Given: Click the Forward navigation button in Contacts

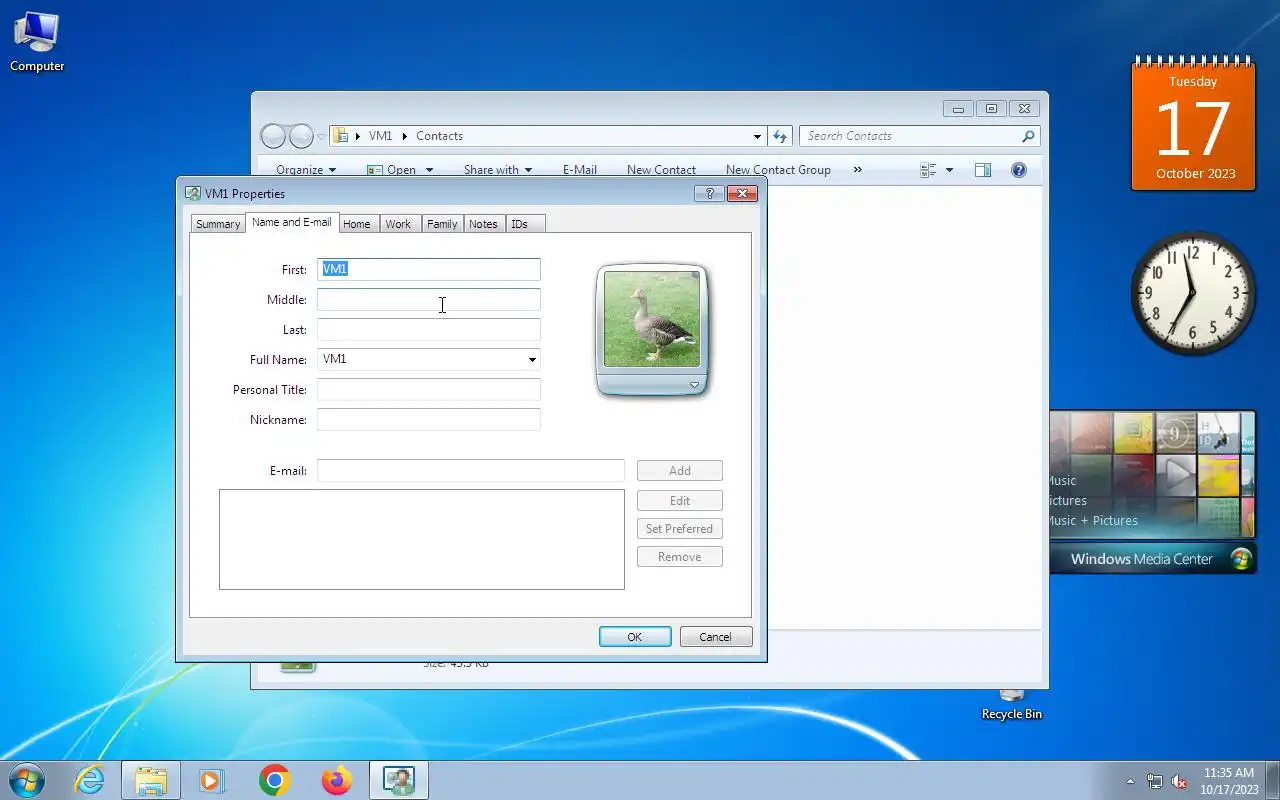Looking at the screenshot, I should coord(301,136).
